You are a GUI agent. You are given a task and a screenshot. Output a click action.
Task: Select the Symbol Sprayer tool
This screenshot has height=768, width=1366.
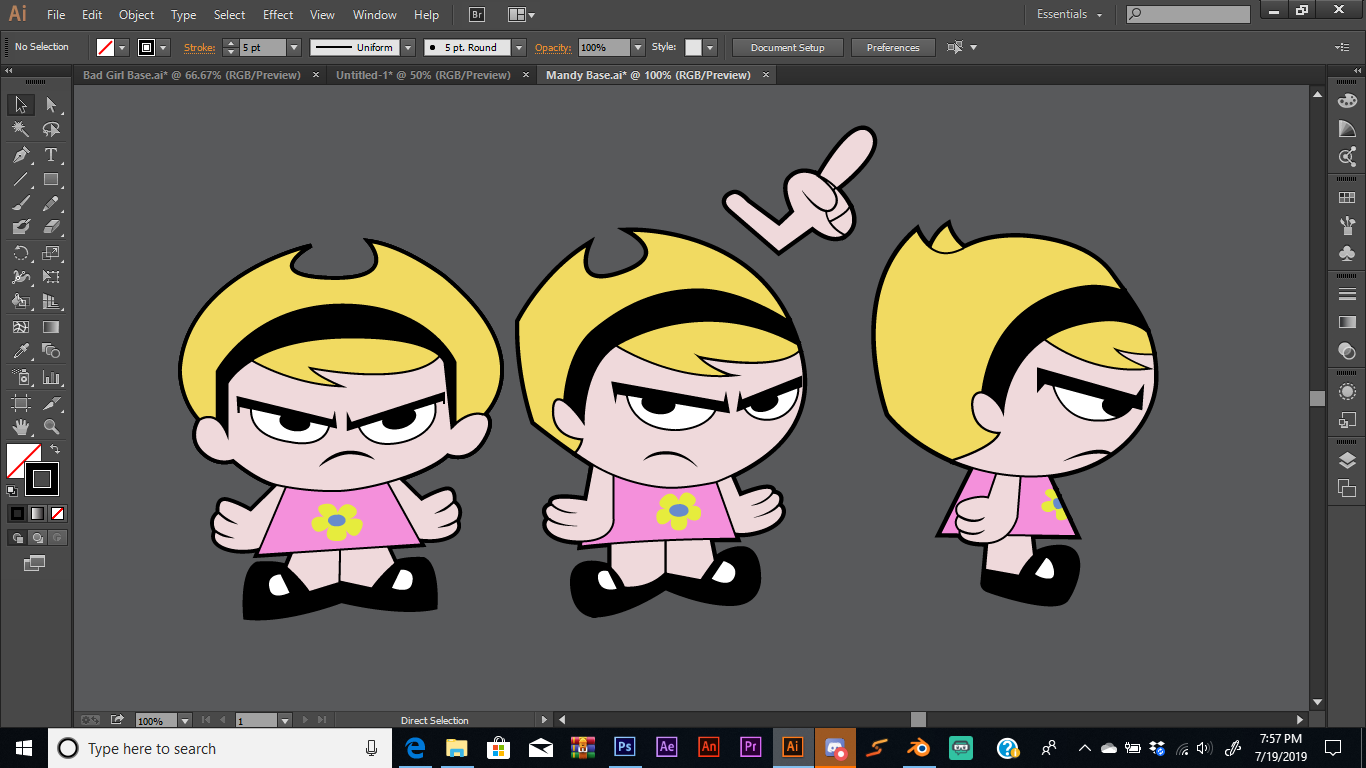[x=21, y=378]
